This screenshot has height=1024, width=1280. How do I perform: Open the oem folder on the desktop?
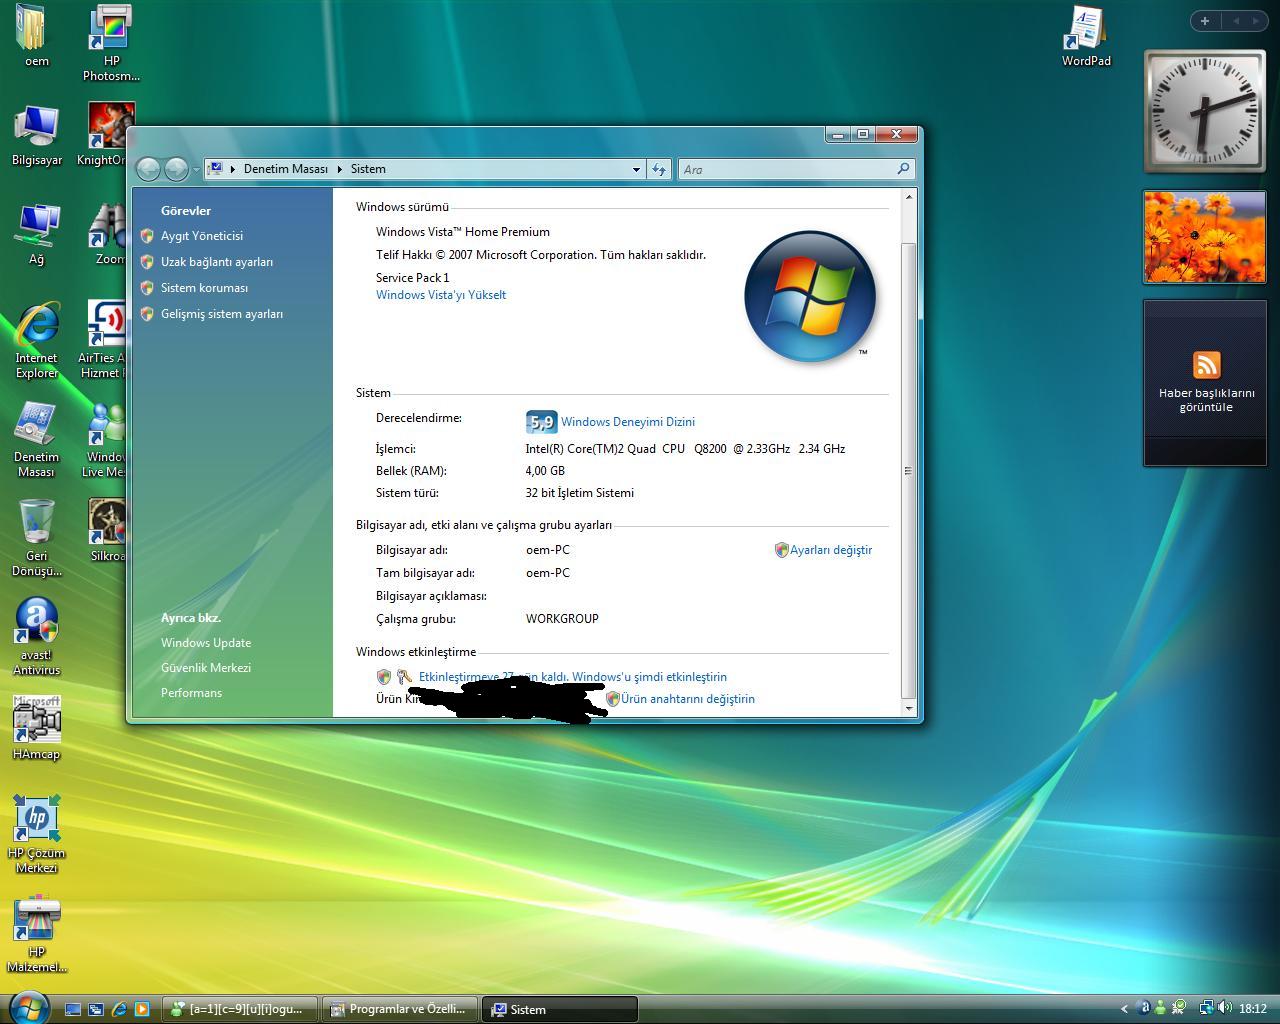point(36,35)
